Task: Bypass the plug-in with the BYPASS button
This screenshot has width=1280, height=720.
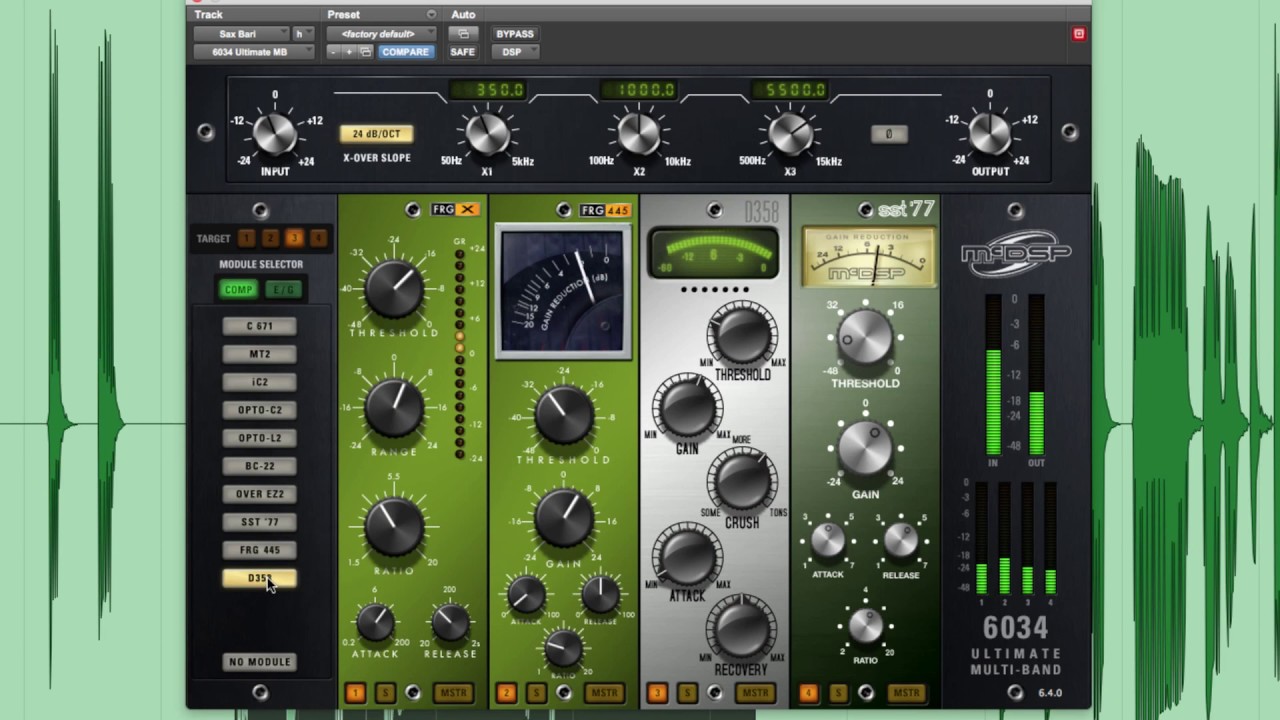Action: 515,34
